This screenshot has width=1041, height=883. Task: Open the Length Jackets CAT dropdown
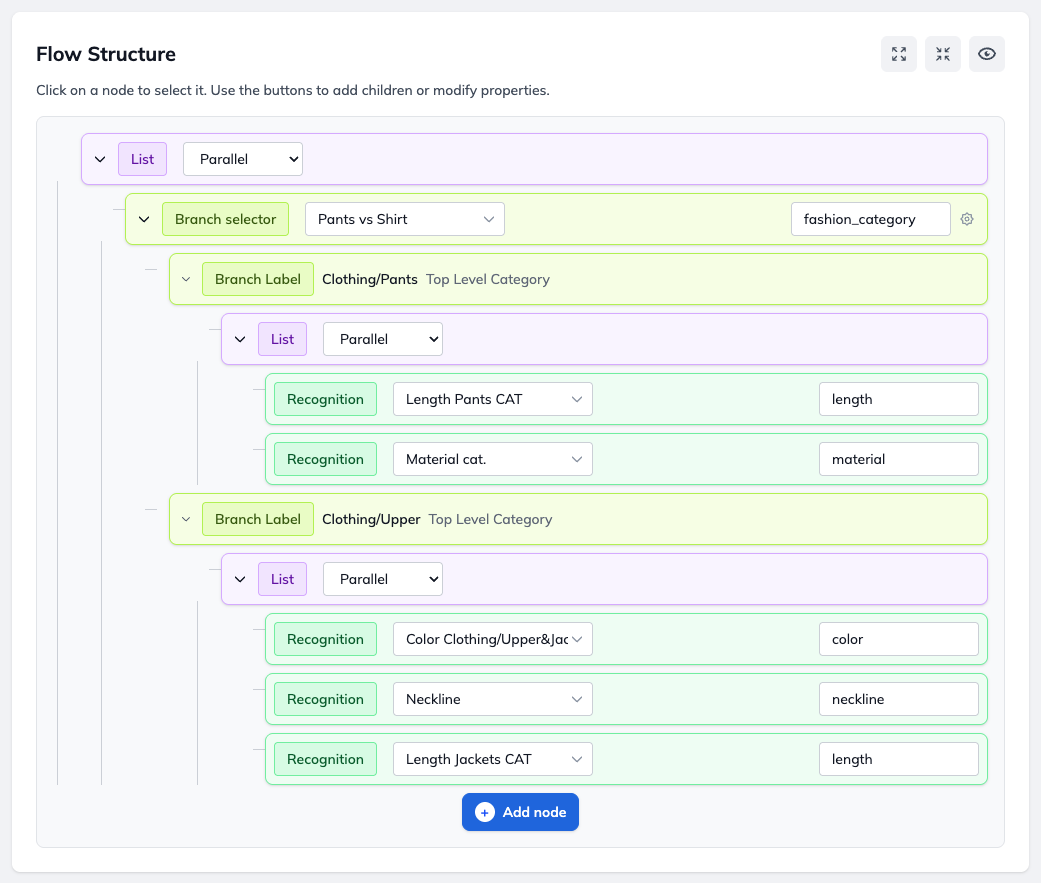click(x=492, y=759)
